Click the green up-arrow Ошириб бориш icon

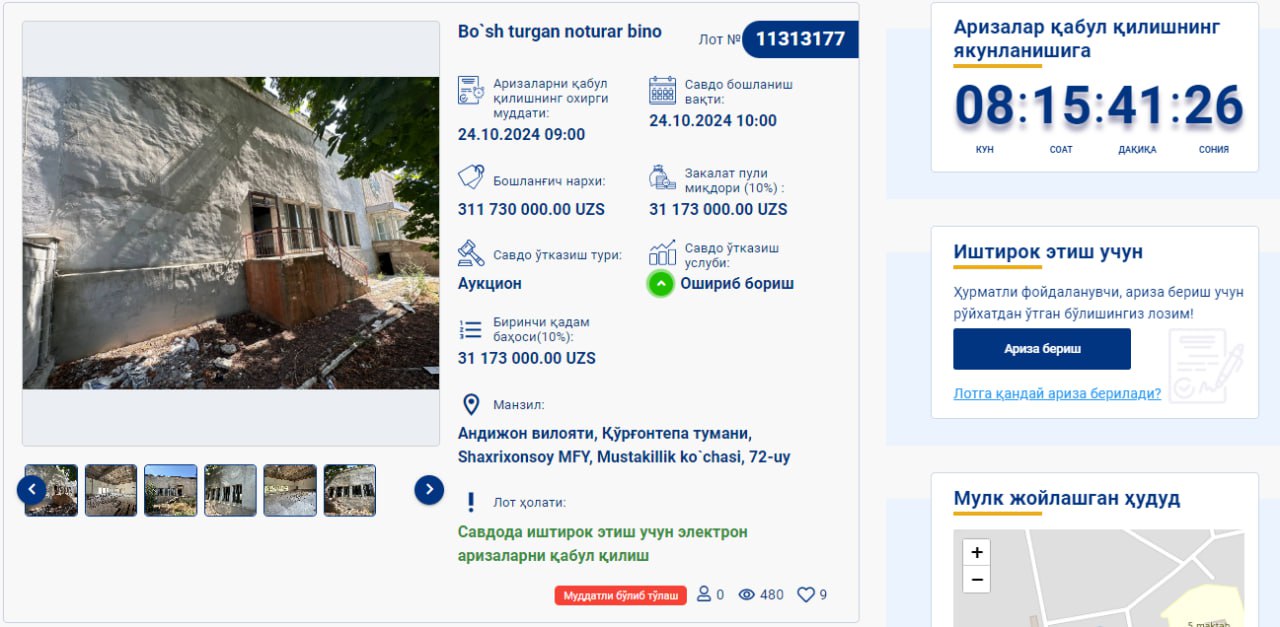[x=660, y=284]
